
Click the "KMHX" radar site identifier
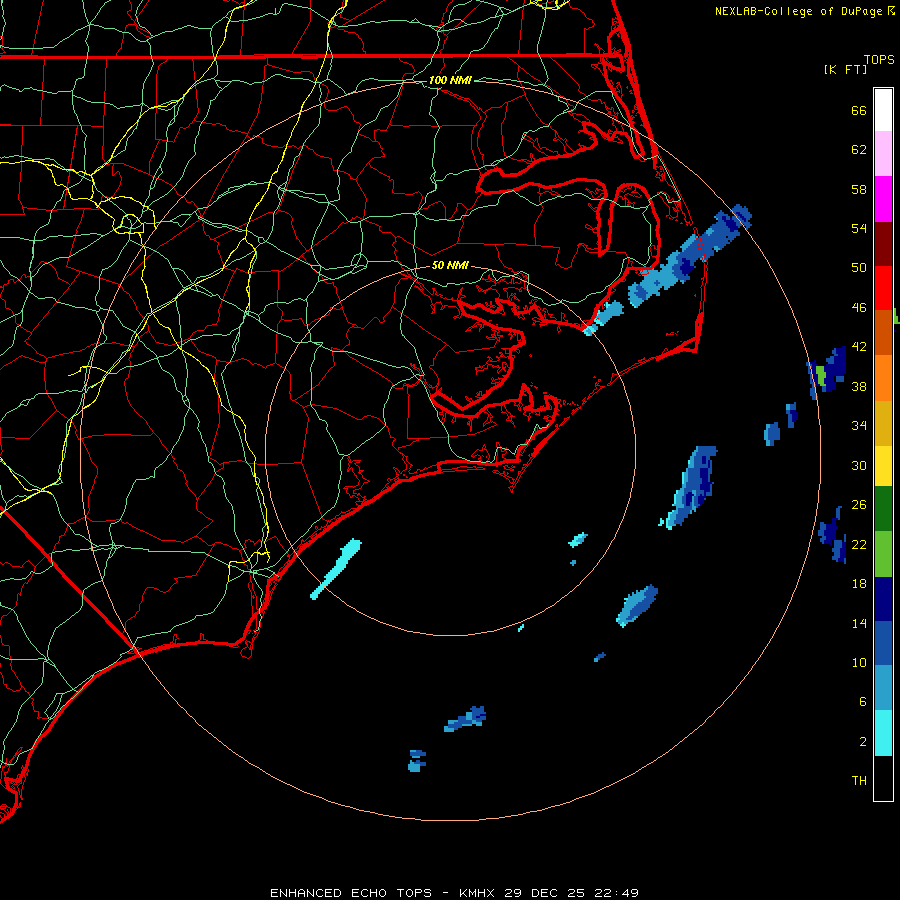click(x=478, y=893)
